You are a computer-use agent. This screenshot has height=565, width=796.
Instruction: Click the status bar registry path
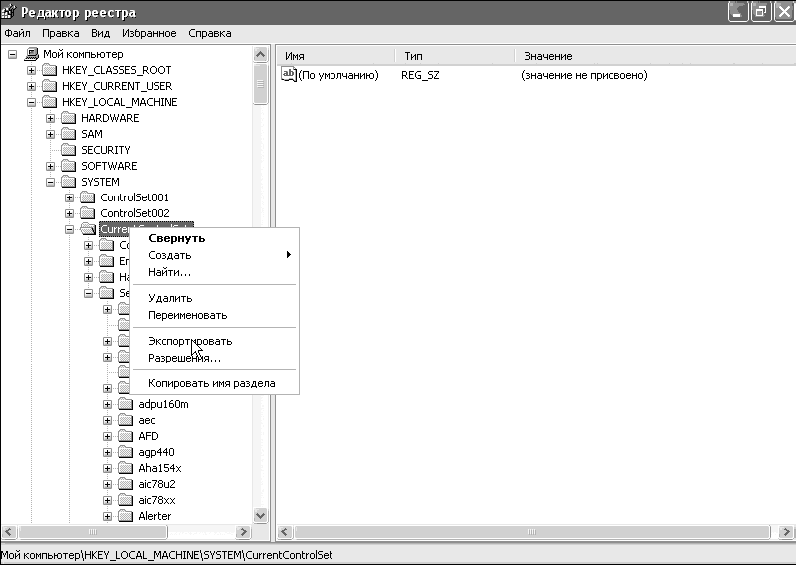pos(167,555)
